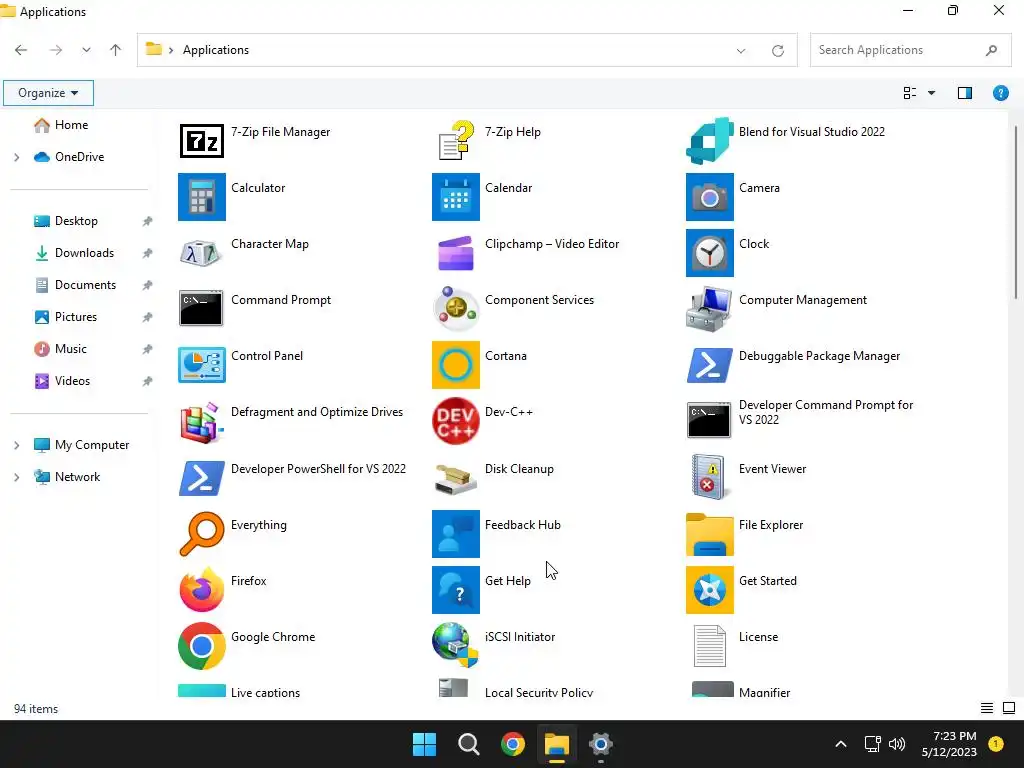Screen dimensions: 1024x768
Task: Select the Dev-C++ icon
Action: [x=456, y=421]
